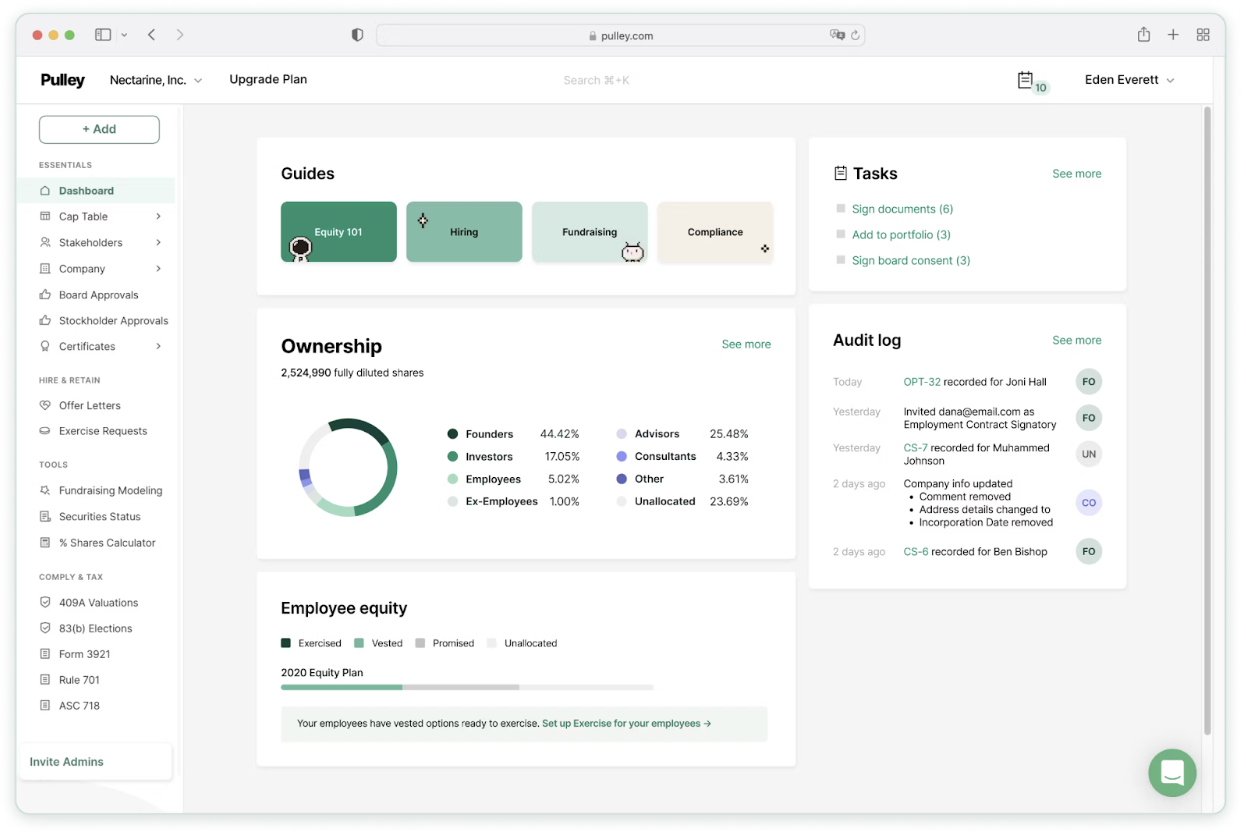Open Fundraising Modeling in the sidebar
The image size is (1246, 838).
(110, 491)
